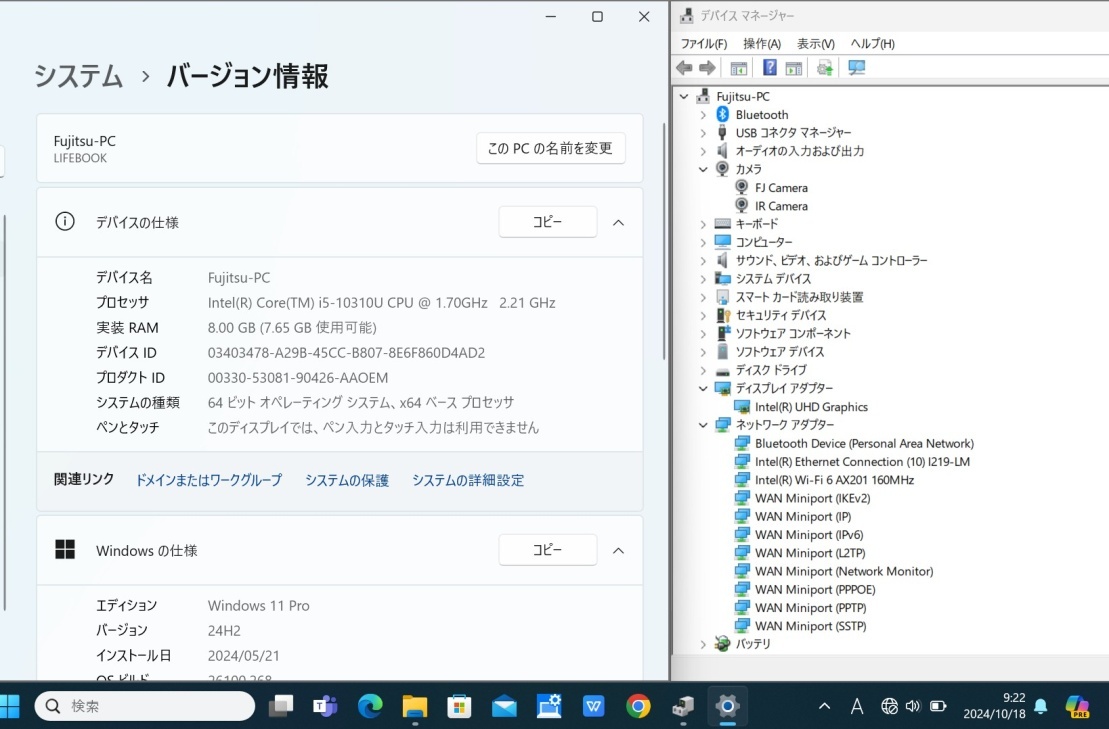Click the volume speaker tray icon

[x=913, y=706]
